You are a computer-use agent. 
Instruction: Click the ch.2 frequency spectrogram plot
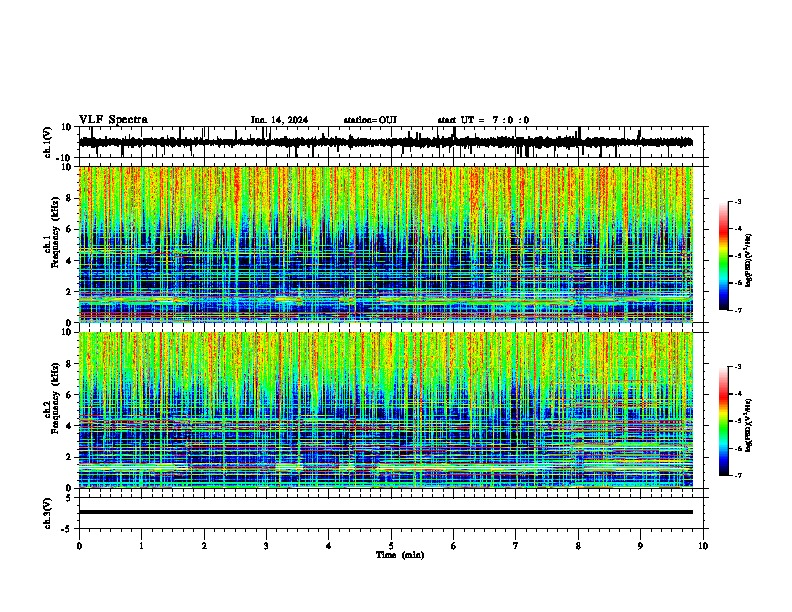(x=386, y=410)
